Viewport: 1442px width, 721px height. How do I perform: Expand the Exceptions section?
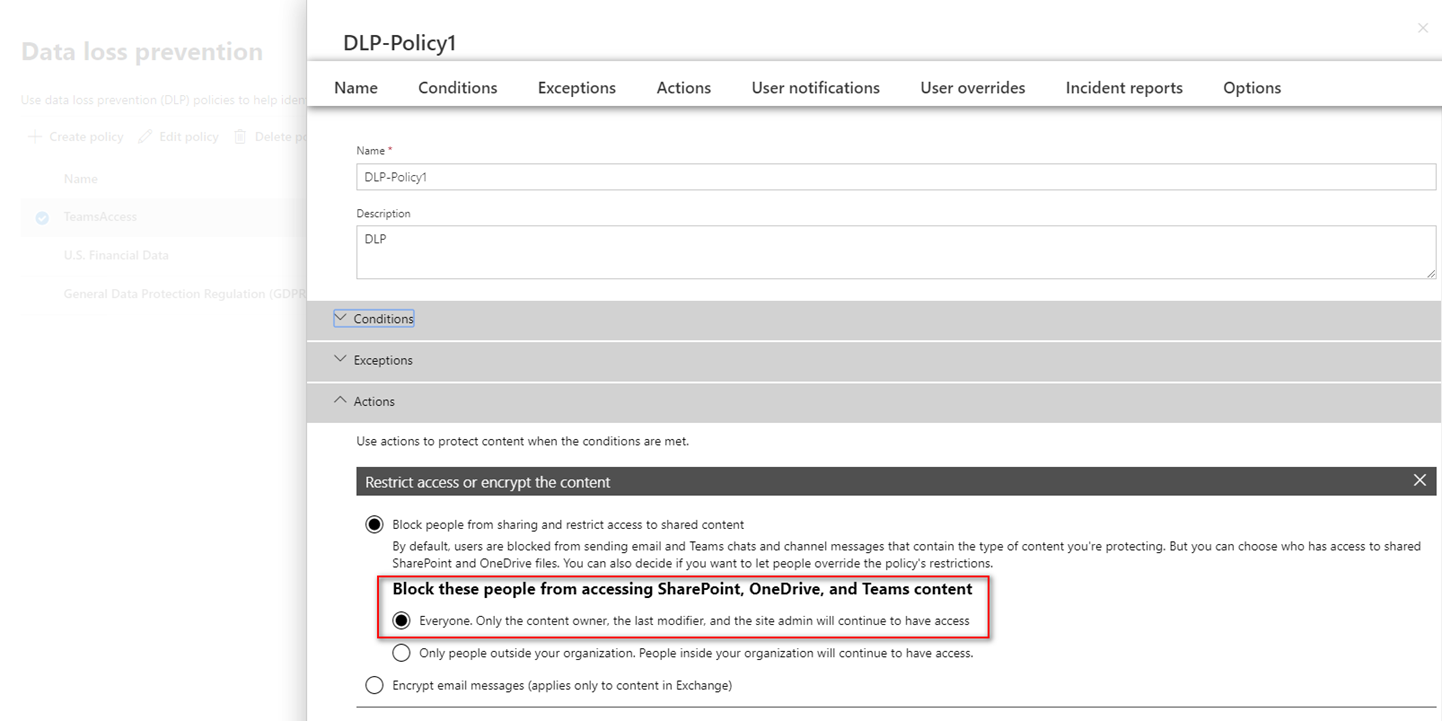pyautogui.click(x=382, y=360)
